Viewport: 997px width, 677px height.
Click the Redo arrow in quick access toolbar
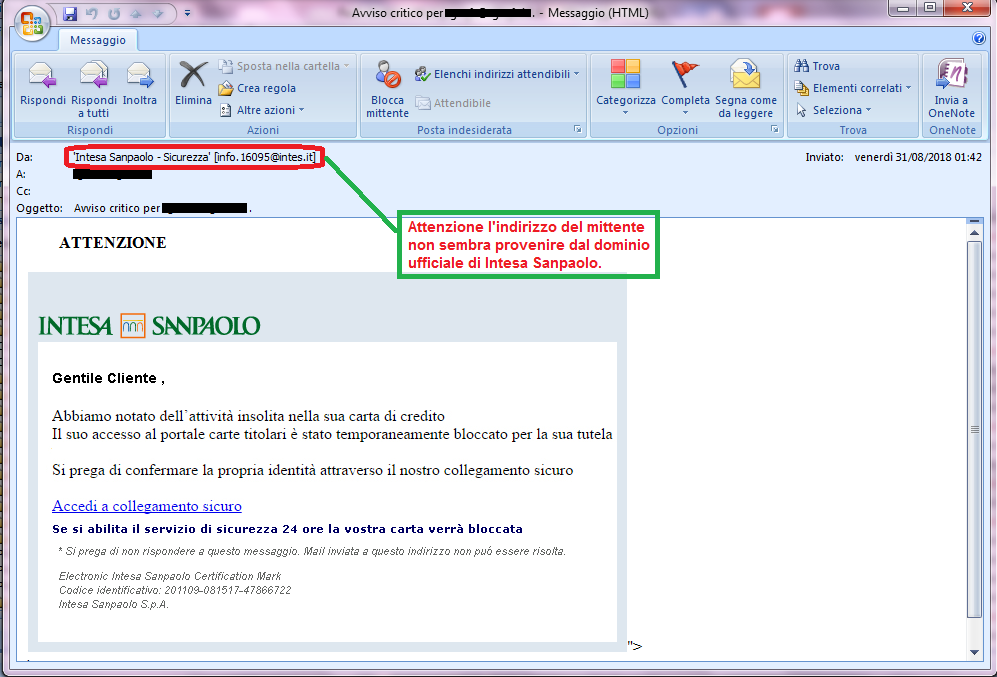coord(114,13)
